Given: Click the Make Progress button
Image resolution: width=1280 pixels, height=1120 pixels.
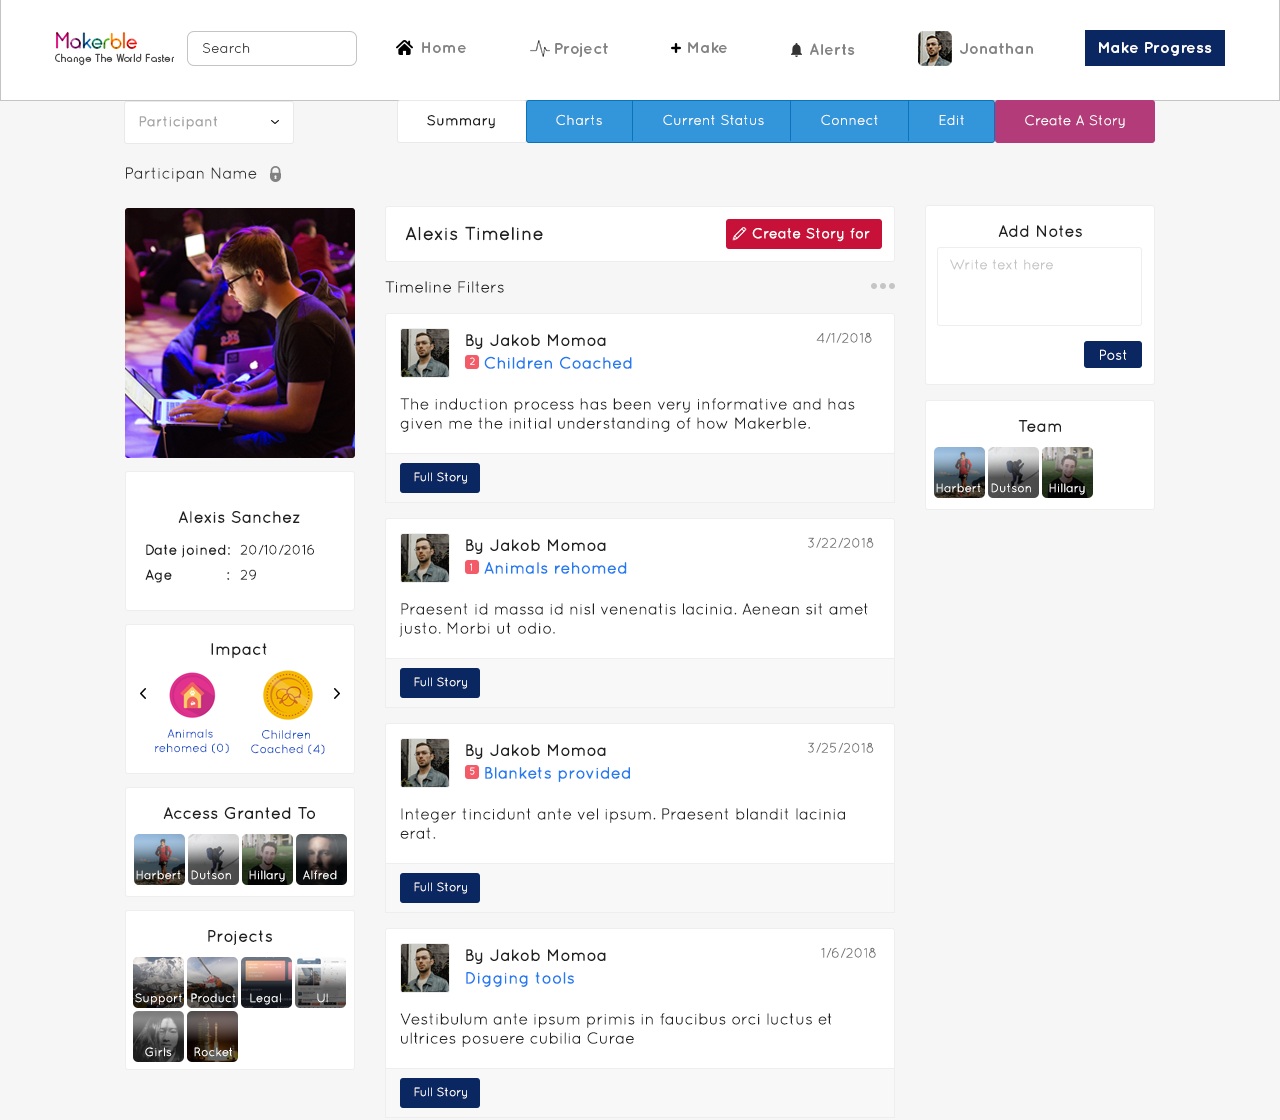Looking at the screenshot, I should tap(1155, 48).
